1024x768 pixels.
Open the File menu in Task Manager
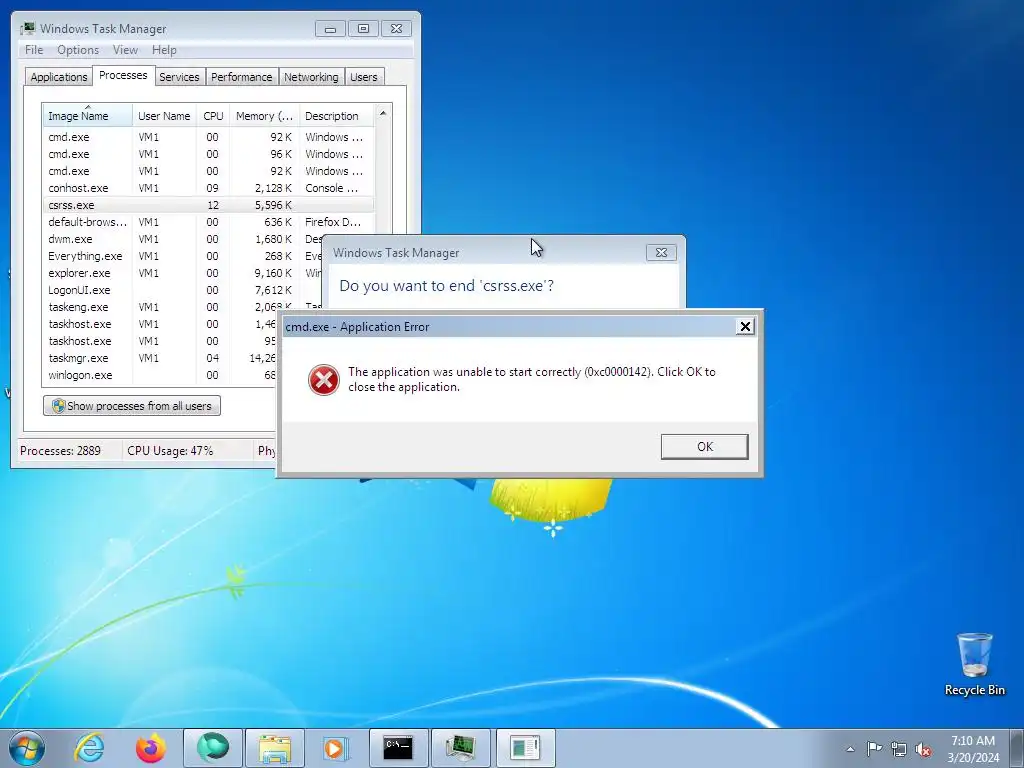pos(34,50)
